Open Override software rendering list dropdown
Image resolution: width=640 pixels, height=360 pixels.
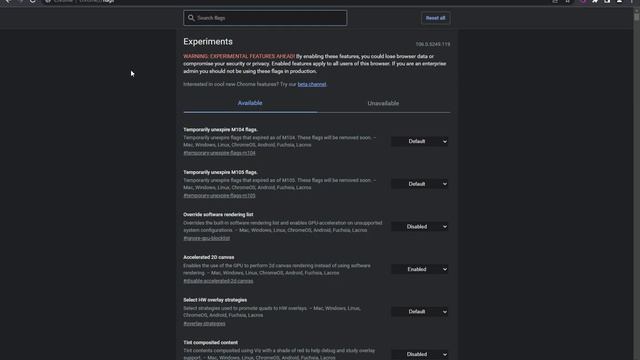(420, 227)
